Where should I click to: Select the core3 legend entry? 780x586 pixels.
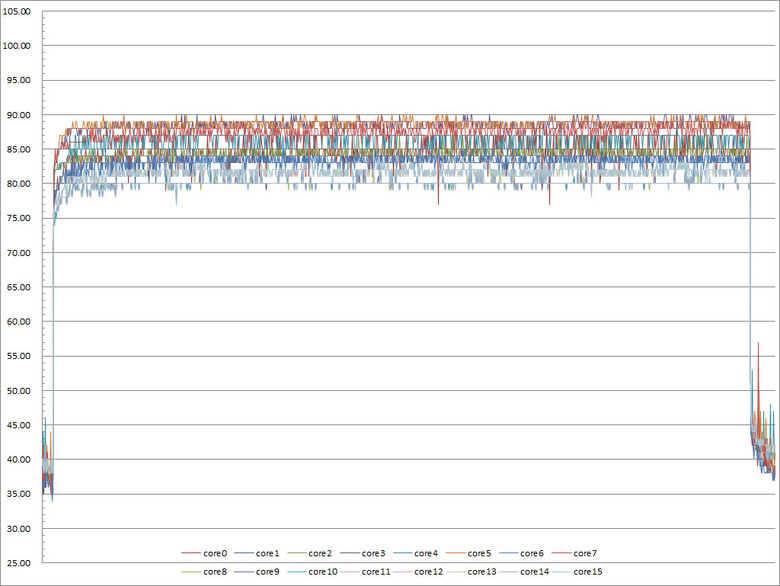(x=363, y=553)
